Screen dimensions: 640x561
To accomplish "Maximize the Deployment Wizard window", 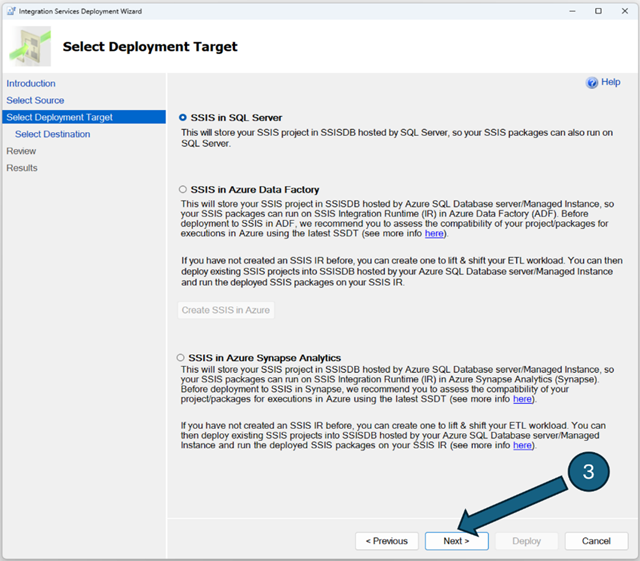I will (x=598, y=11).
